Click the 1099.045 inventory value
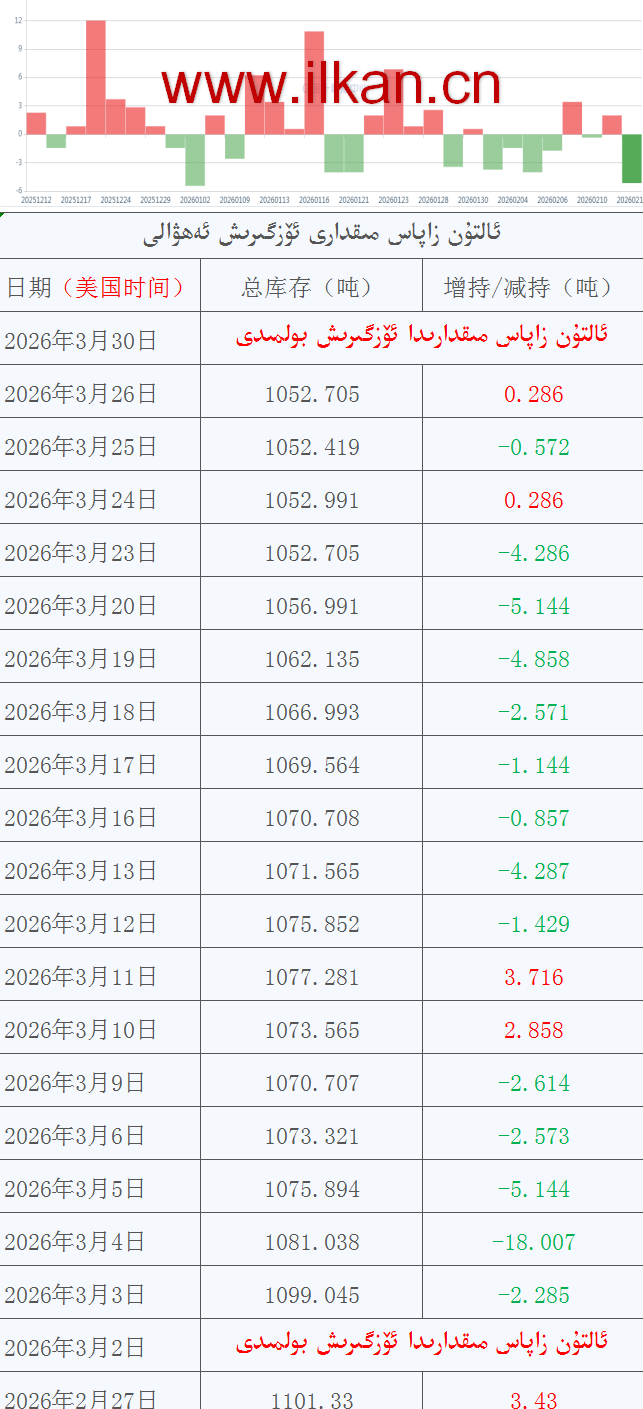The image size is (643, 1409). pos(311,1295)
